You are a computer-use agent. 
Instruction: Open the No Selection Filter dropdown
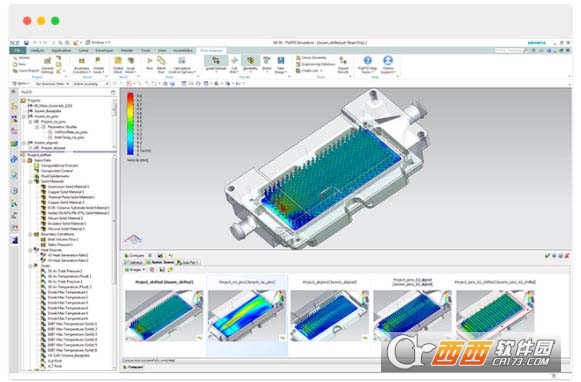pyautogui.click(x=52, y=84)
